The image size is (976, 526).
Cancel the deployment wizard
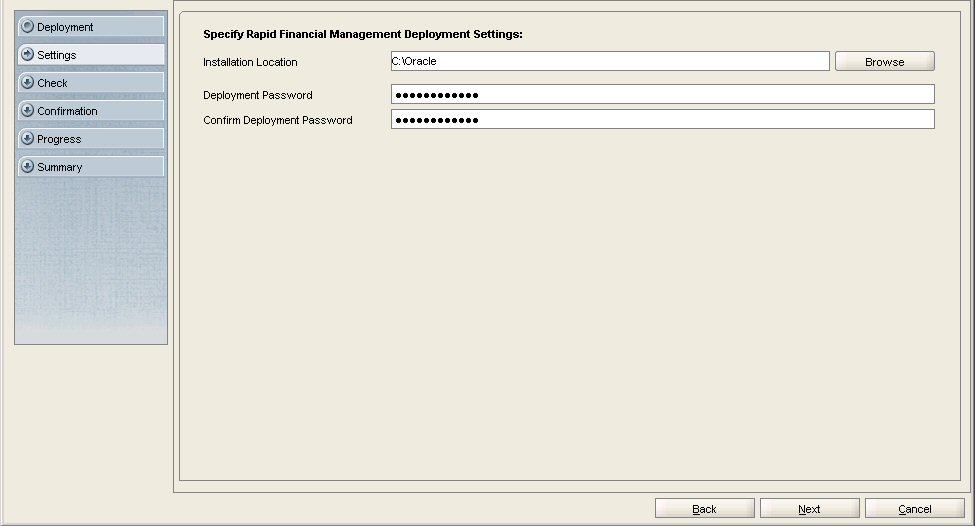[x=914, y=509]
